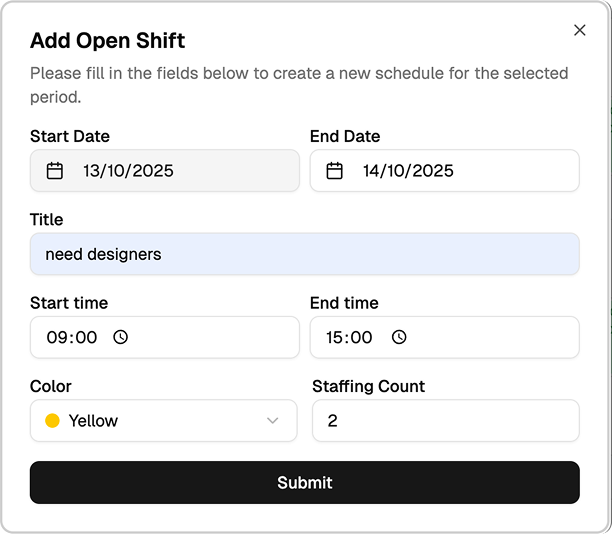
Task: Click the Start Date value 13/10/2025
Action: (128, 171)
